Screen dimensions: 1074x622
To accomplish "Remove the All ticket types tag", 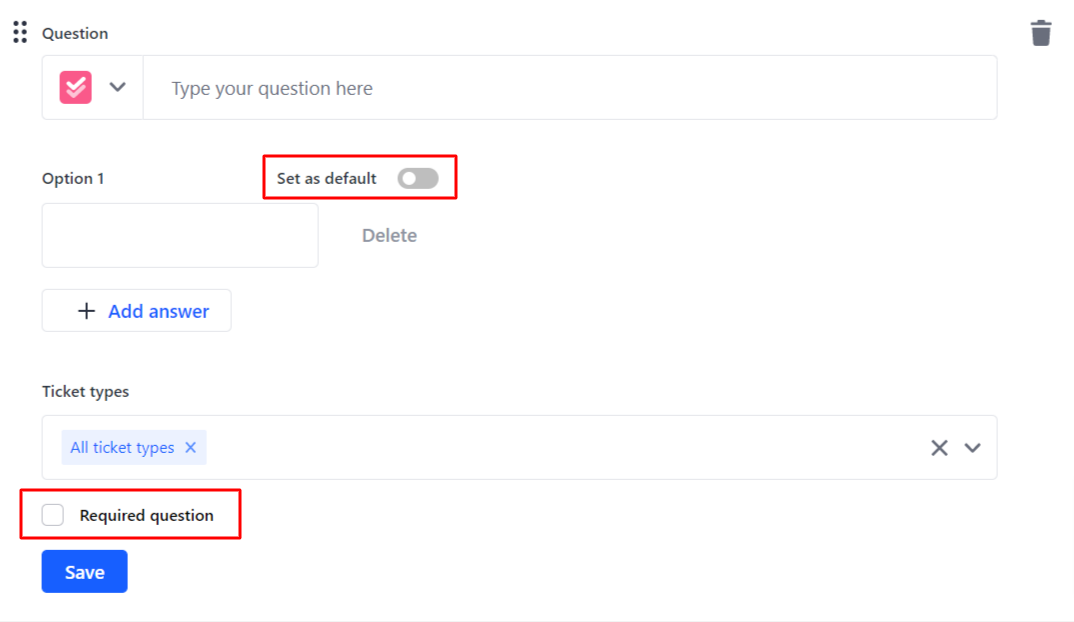I will tap(190, 447).
